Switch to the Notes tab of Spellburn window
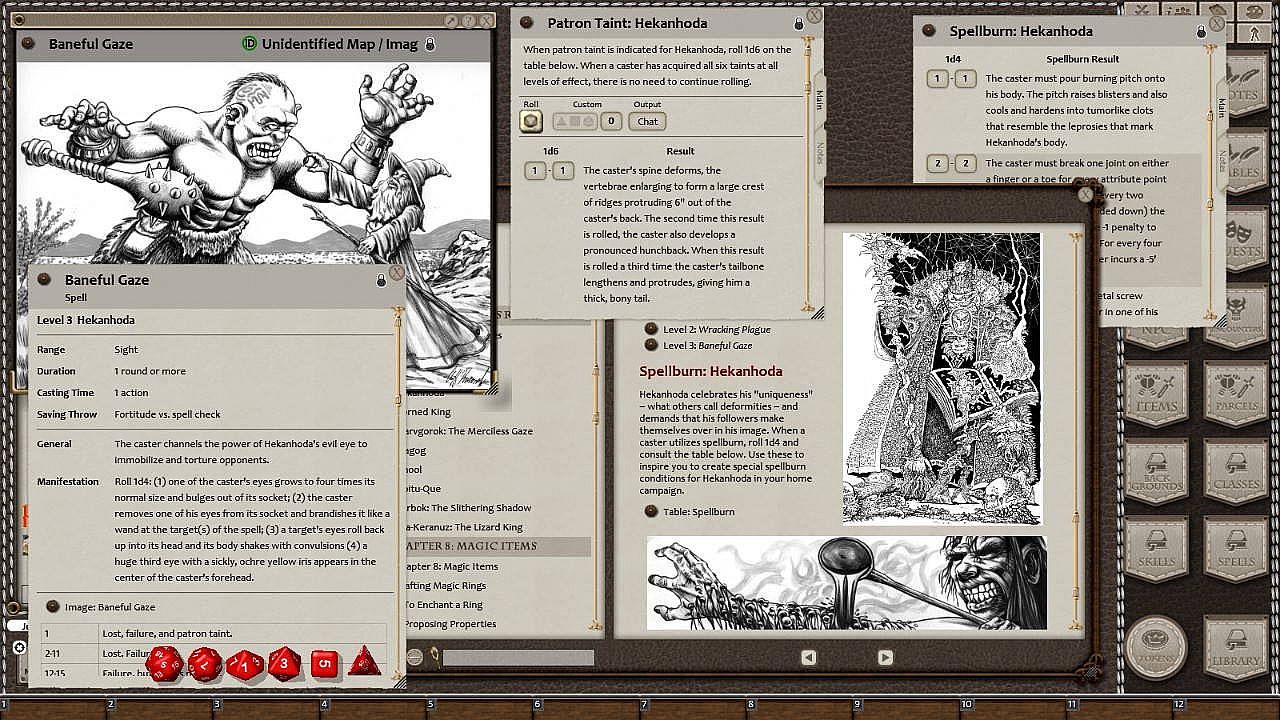 (1222, 161)
